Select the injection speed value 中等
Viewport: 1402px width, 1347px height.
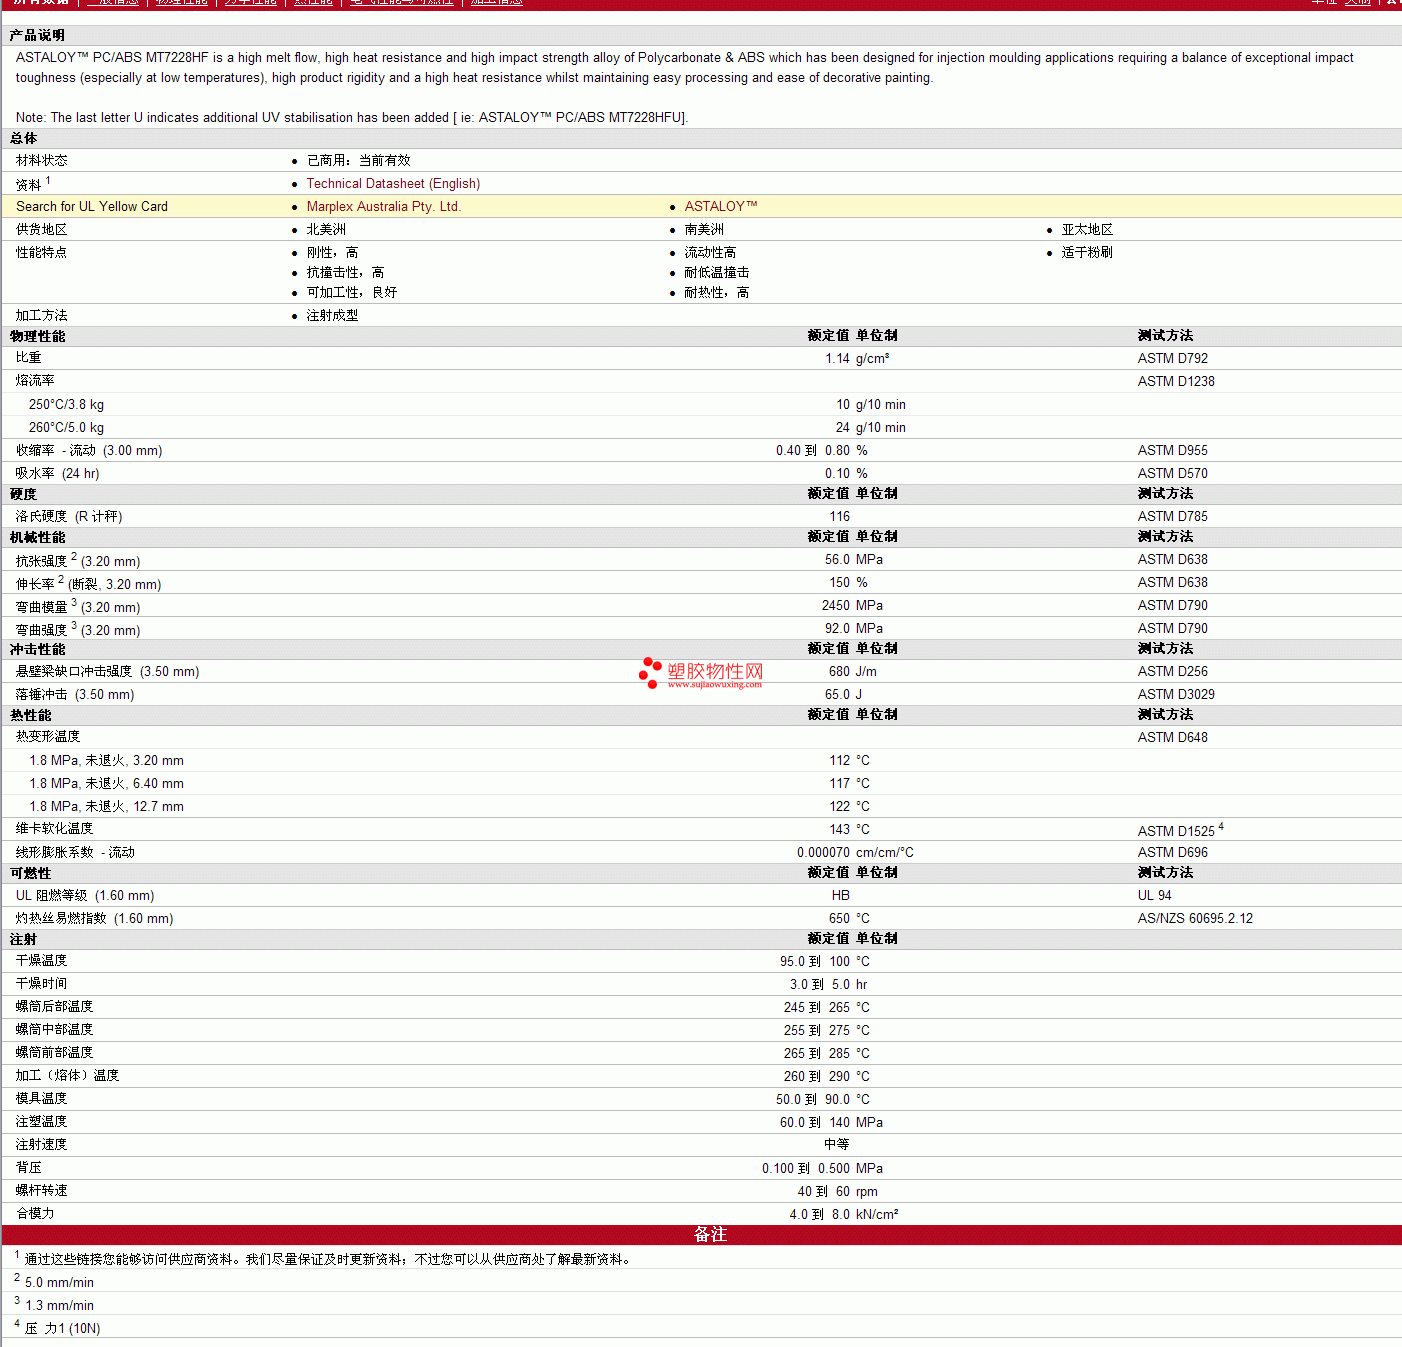pyautogui.click(x=837, y=1145)
